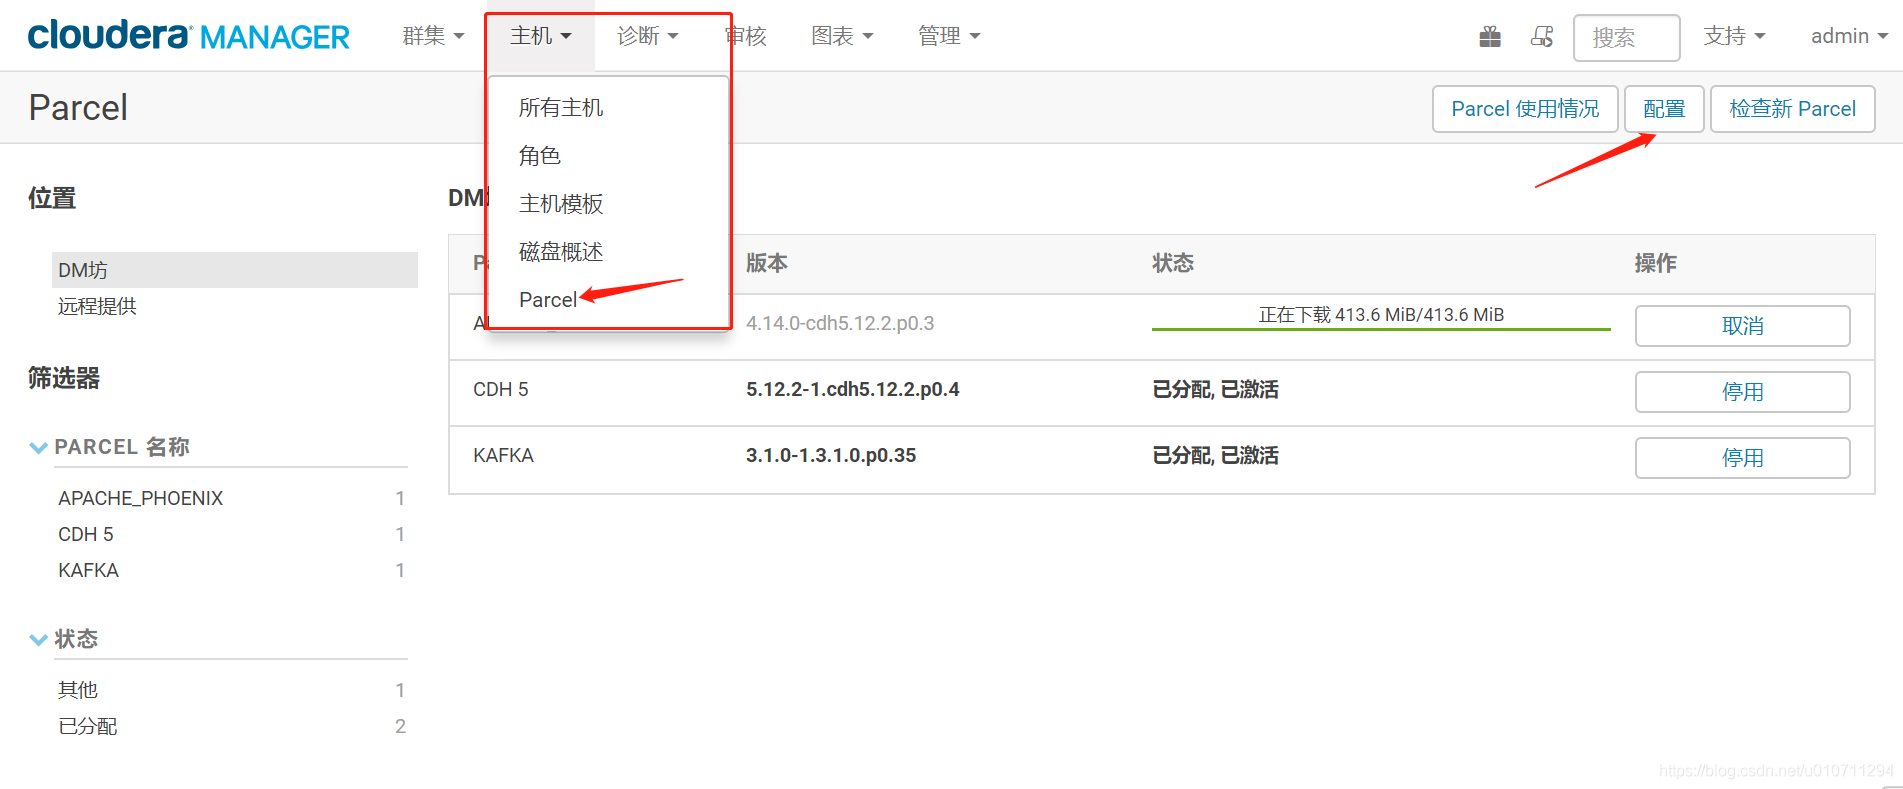This screenshot has height=789, width=1903.
Task: Open the 配置 button
Action: pyautogui.click(x=1664, y=109)
